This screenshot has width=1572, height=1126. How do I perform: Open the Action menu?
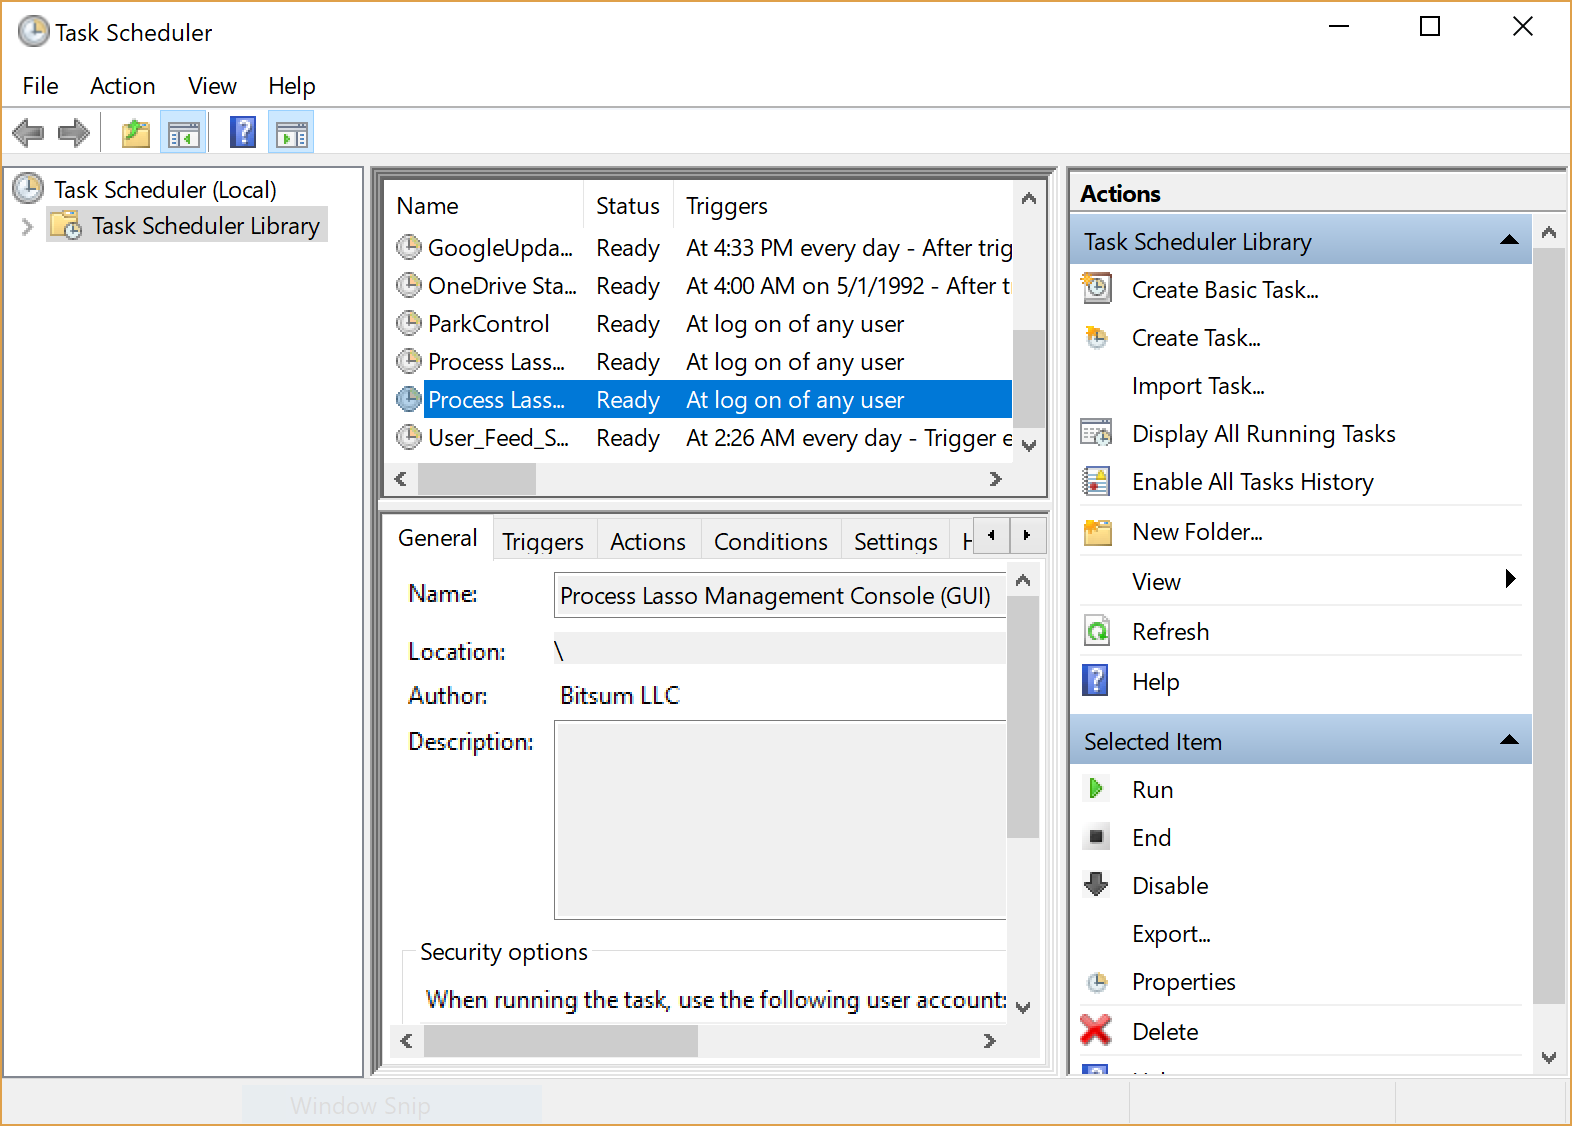122,86
